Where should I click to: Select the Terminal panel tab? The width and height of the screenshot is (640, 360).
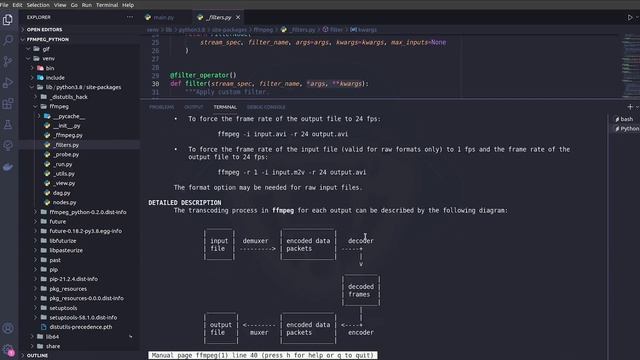tap(225, 107)
